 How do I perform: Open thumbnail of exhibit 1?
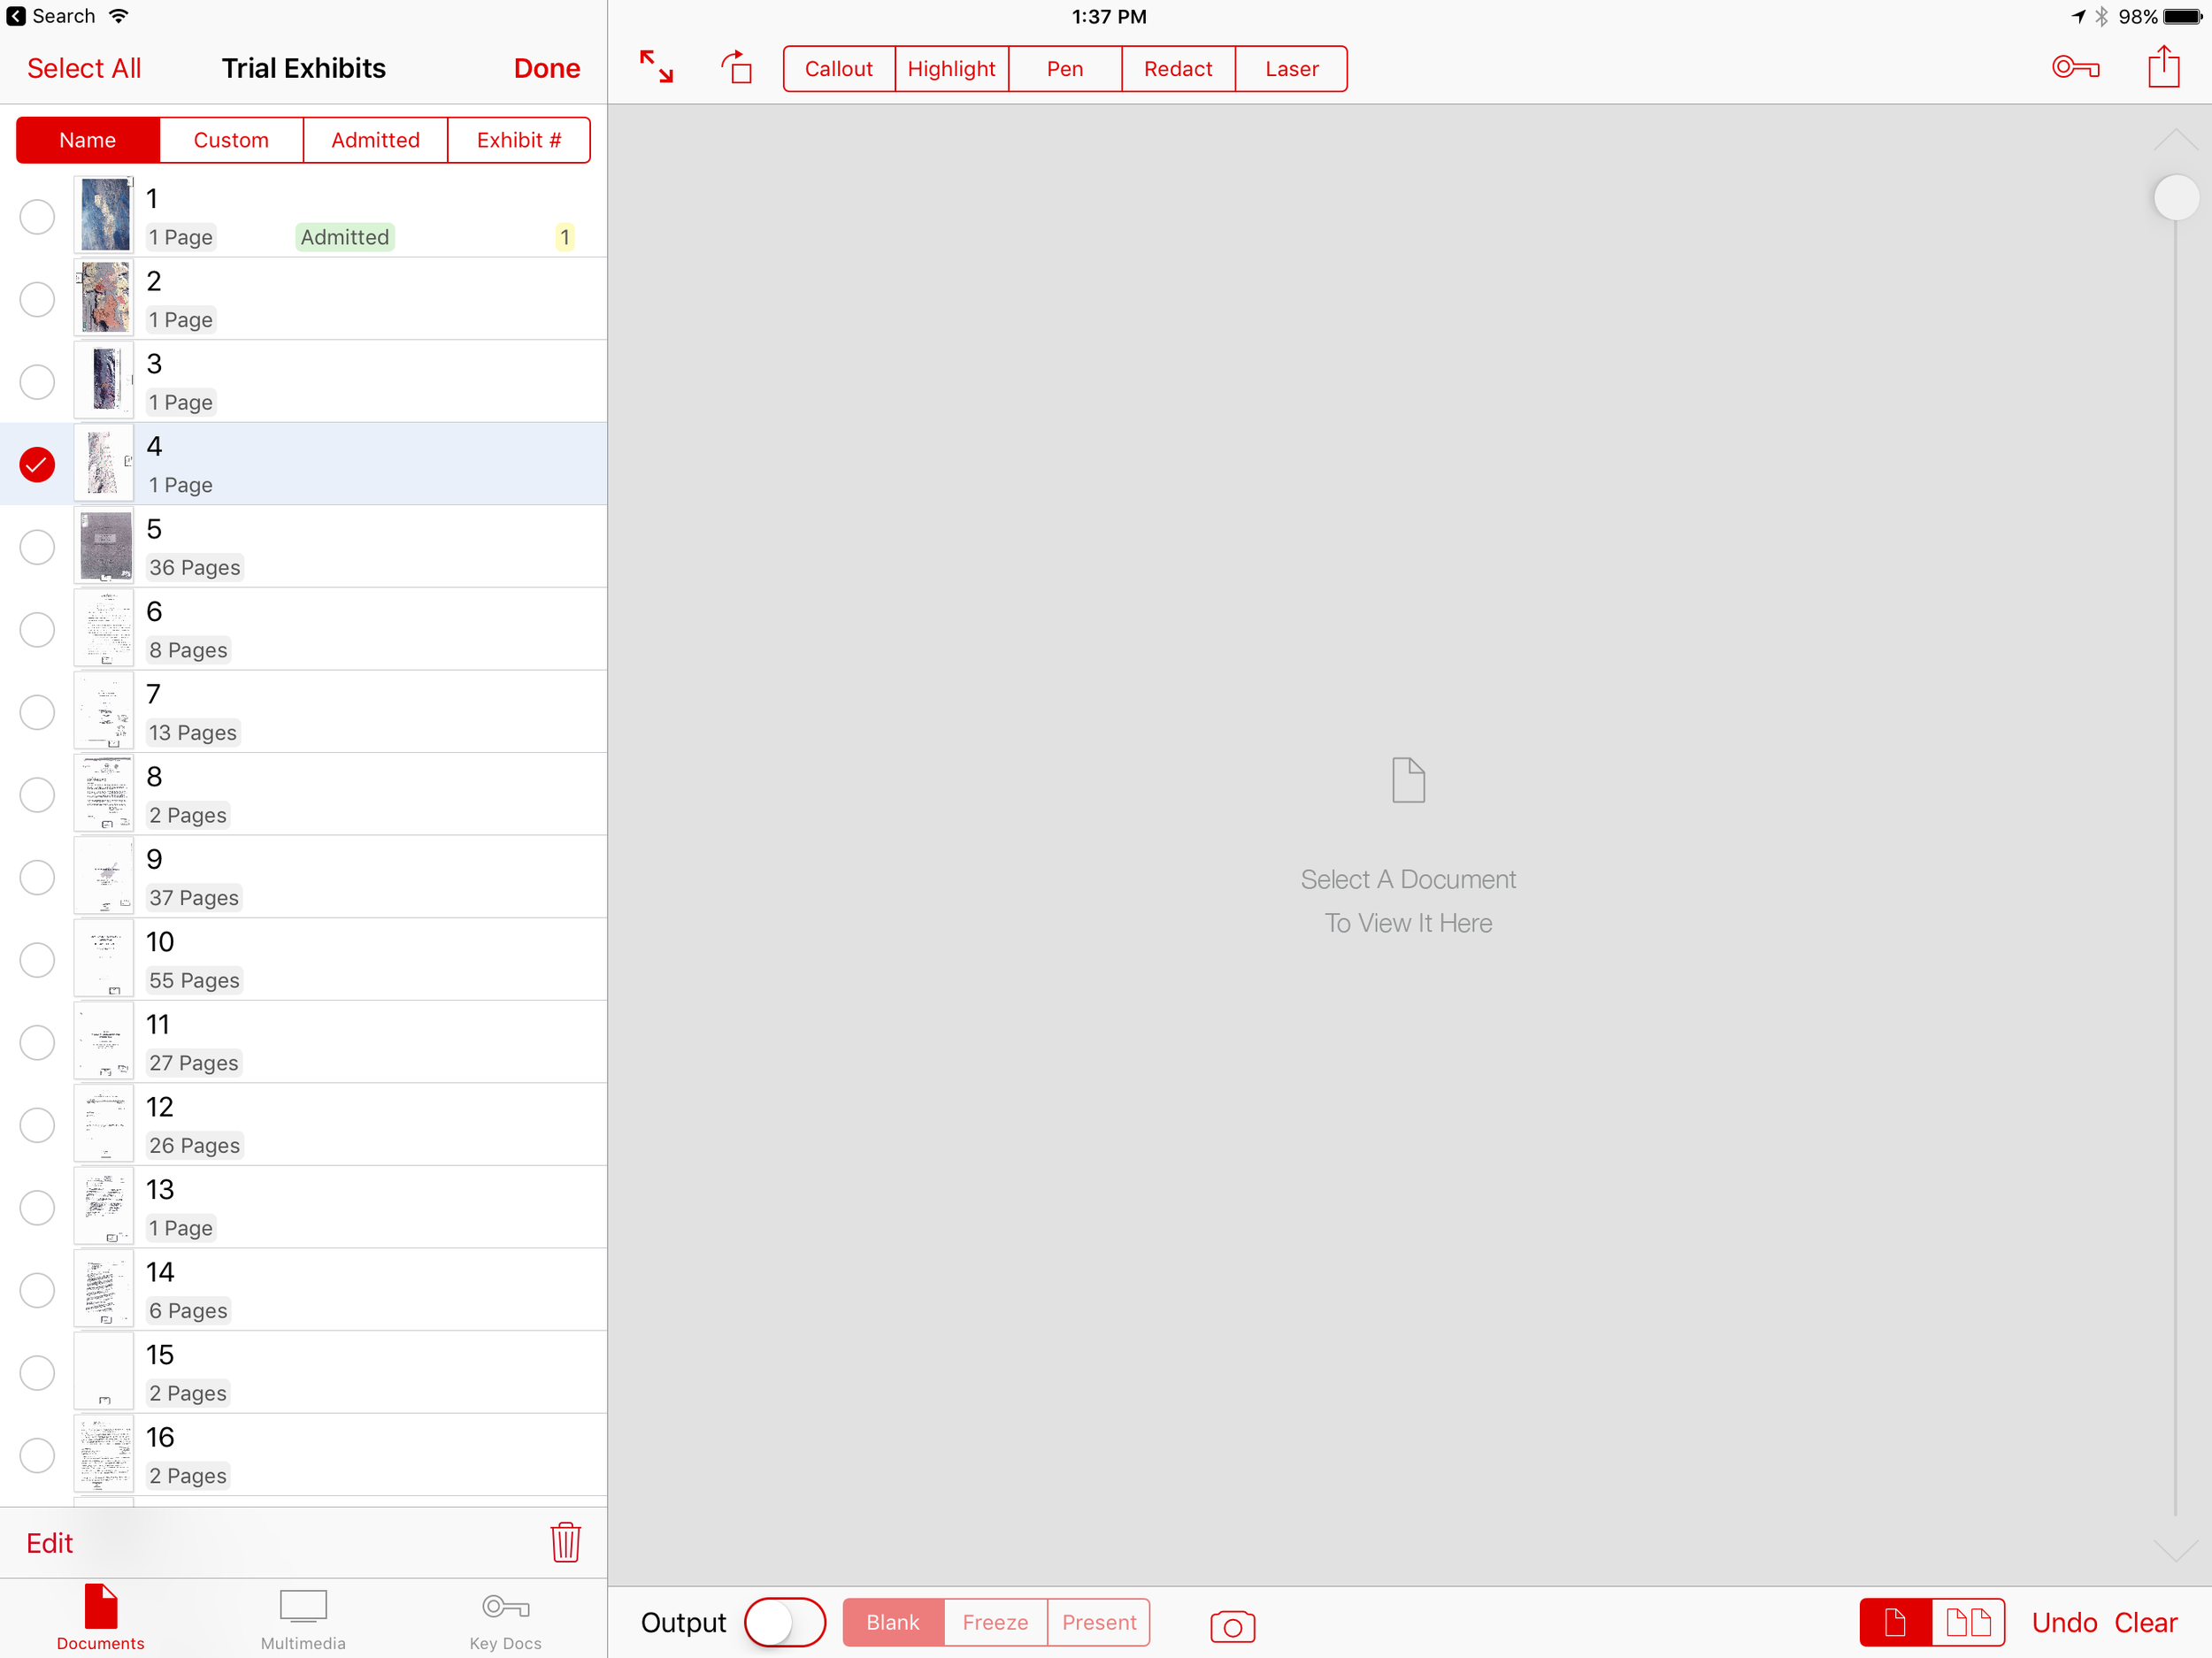(x=104, y=214)
